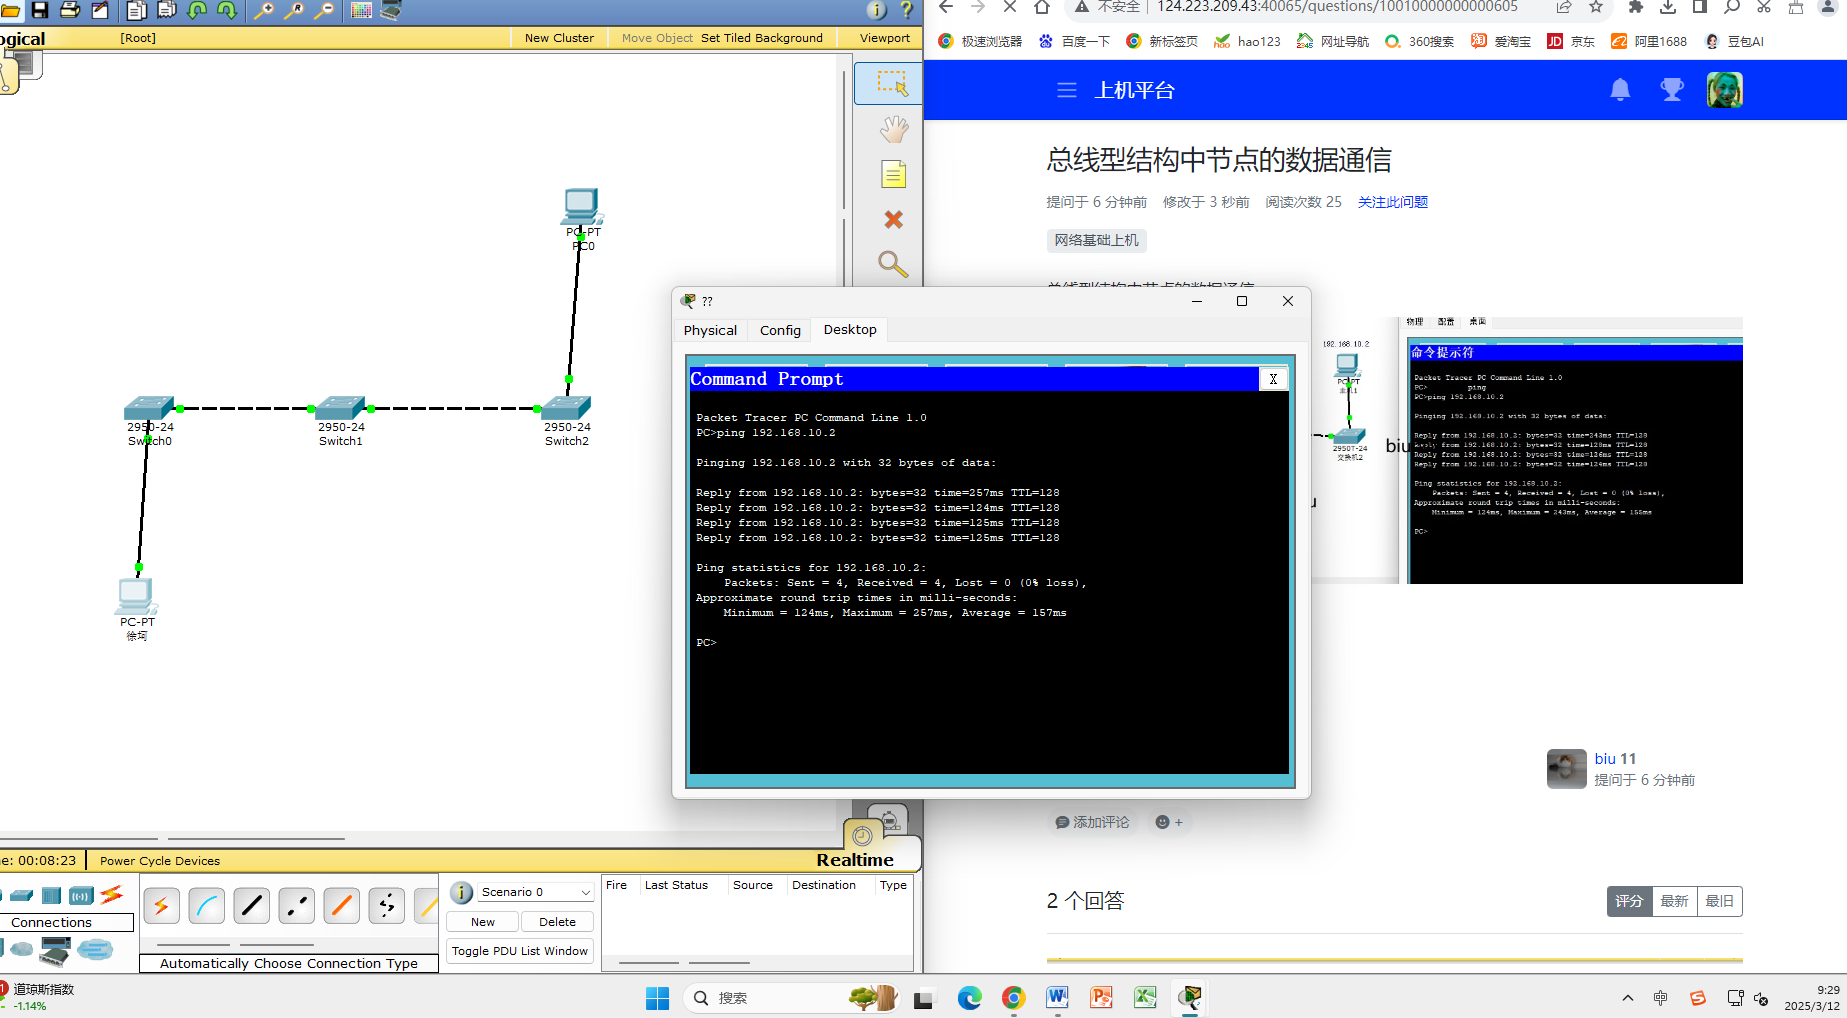1847x1018 pixels.
Task: Click the scenario information 'i' icon
Action: [x=461, y=892]
